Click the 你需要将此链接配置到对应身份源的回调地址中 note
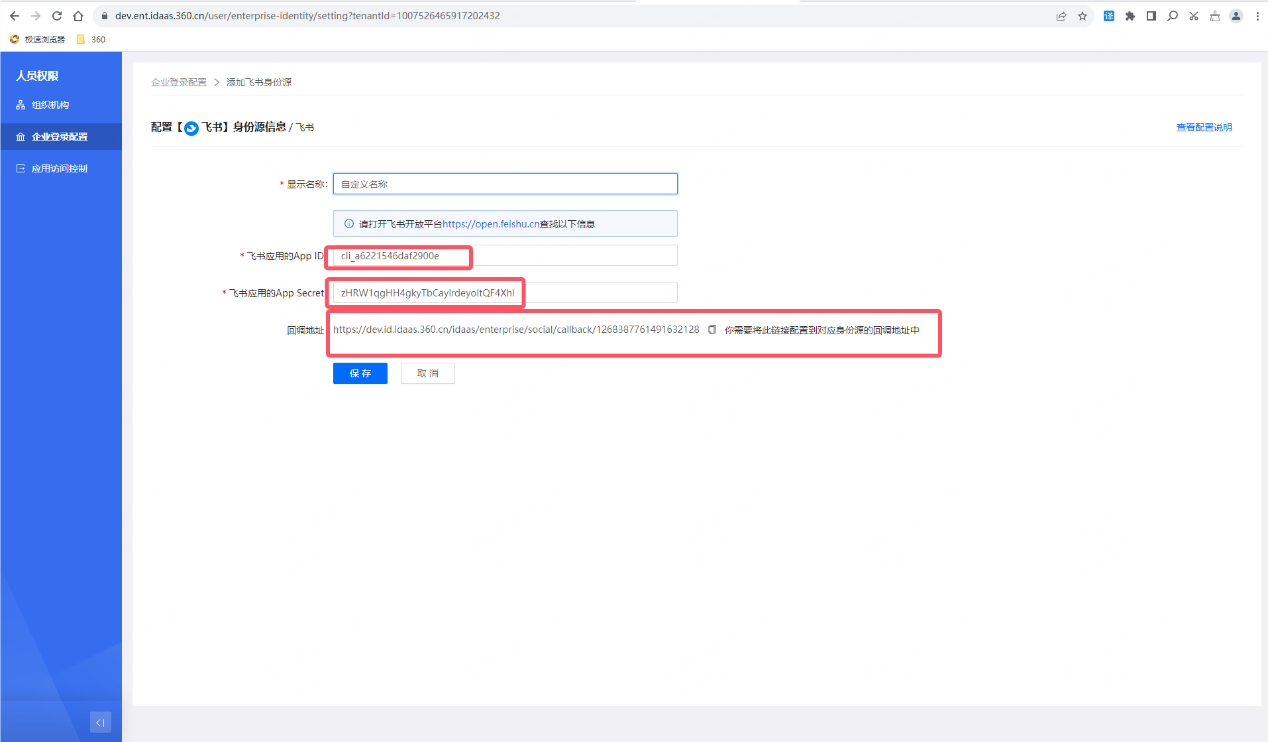Image resolution: width=1268 pixels, height=742 pixels. coord(822,329)
